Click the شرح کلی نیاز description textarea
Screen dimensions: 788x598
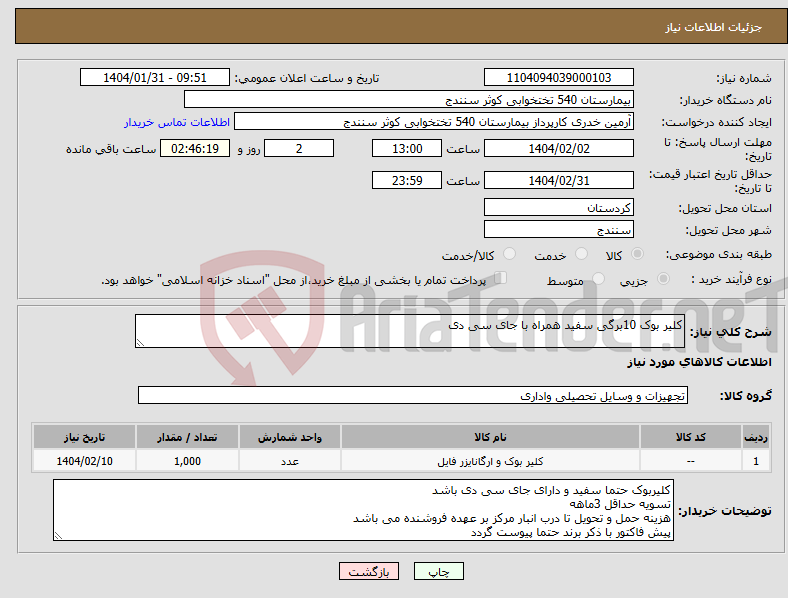point(410,331)
